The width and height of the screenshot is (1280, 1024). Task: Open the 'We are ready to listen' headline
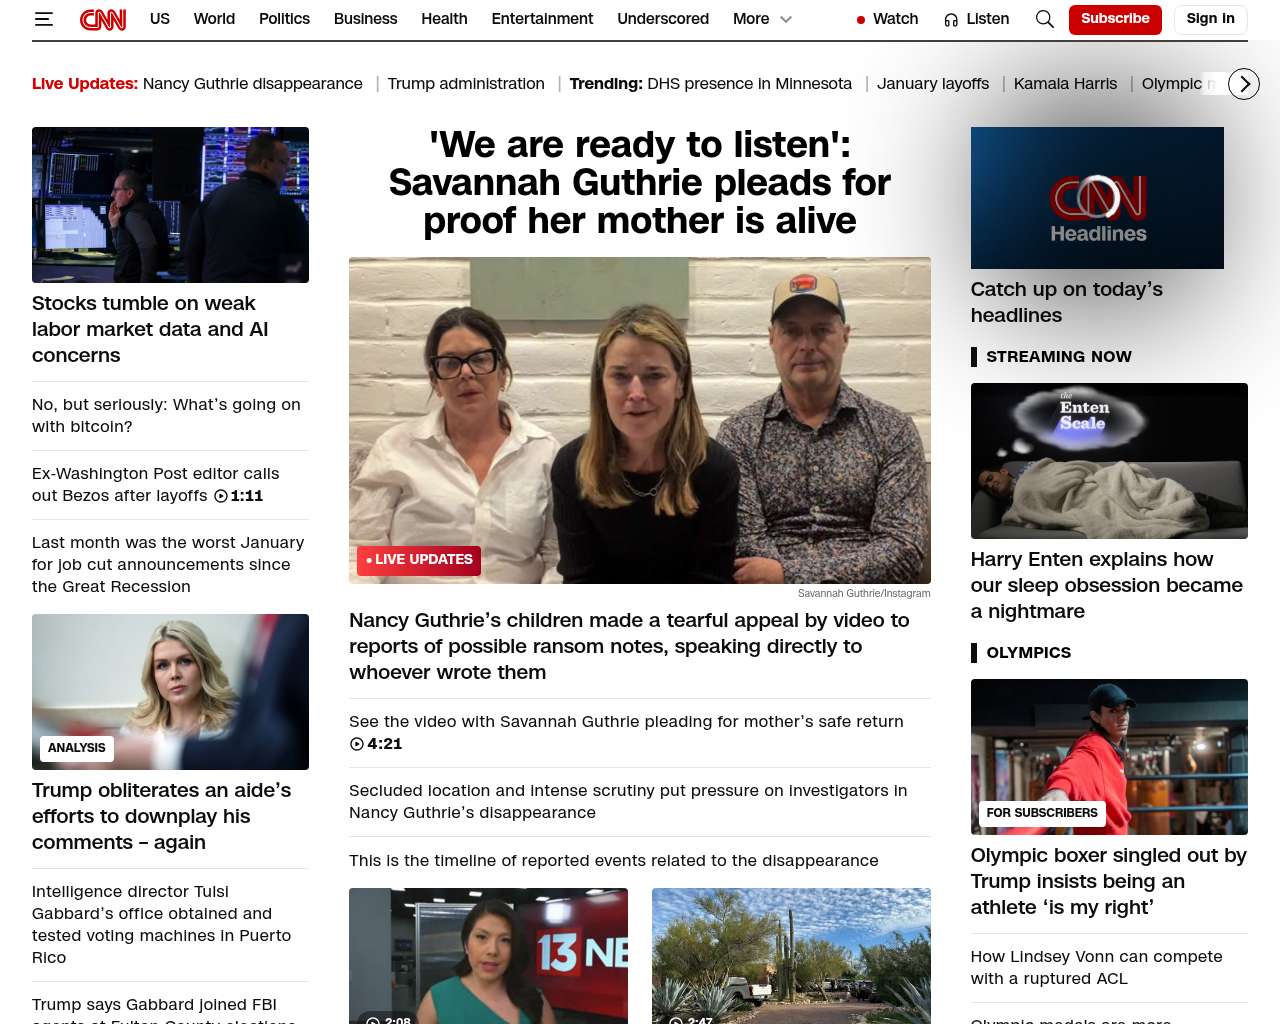pos(640,183)
